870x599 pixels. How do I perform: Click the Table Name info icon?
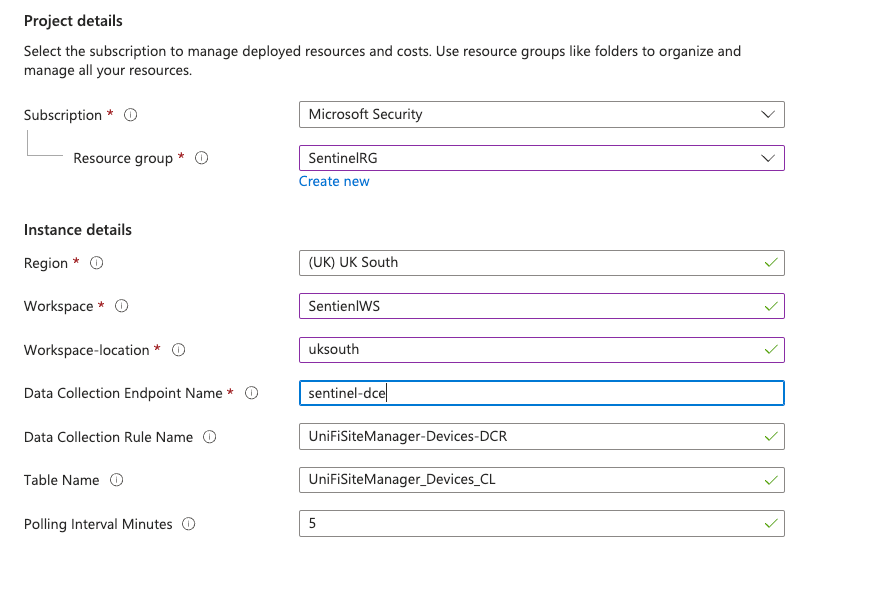tap(117, 480)
